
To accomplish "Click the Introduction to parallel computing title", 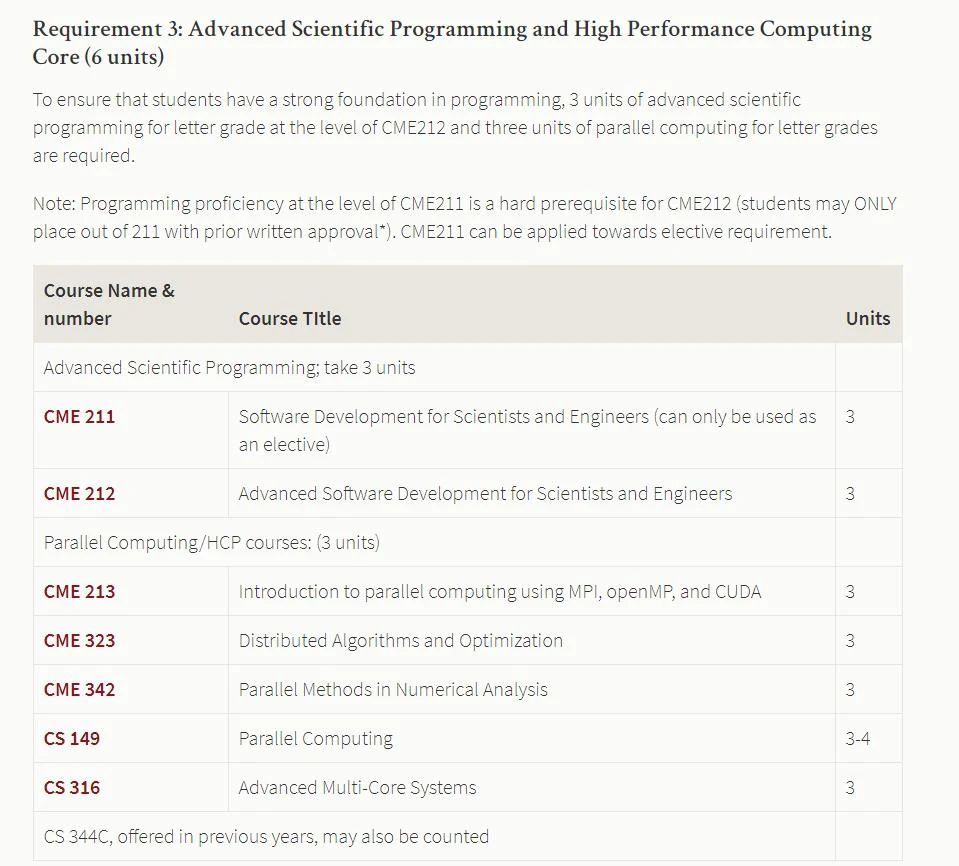I will [x=500, y=591].
